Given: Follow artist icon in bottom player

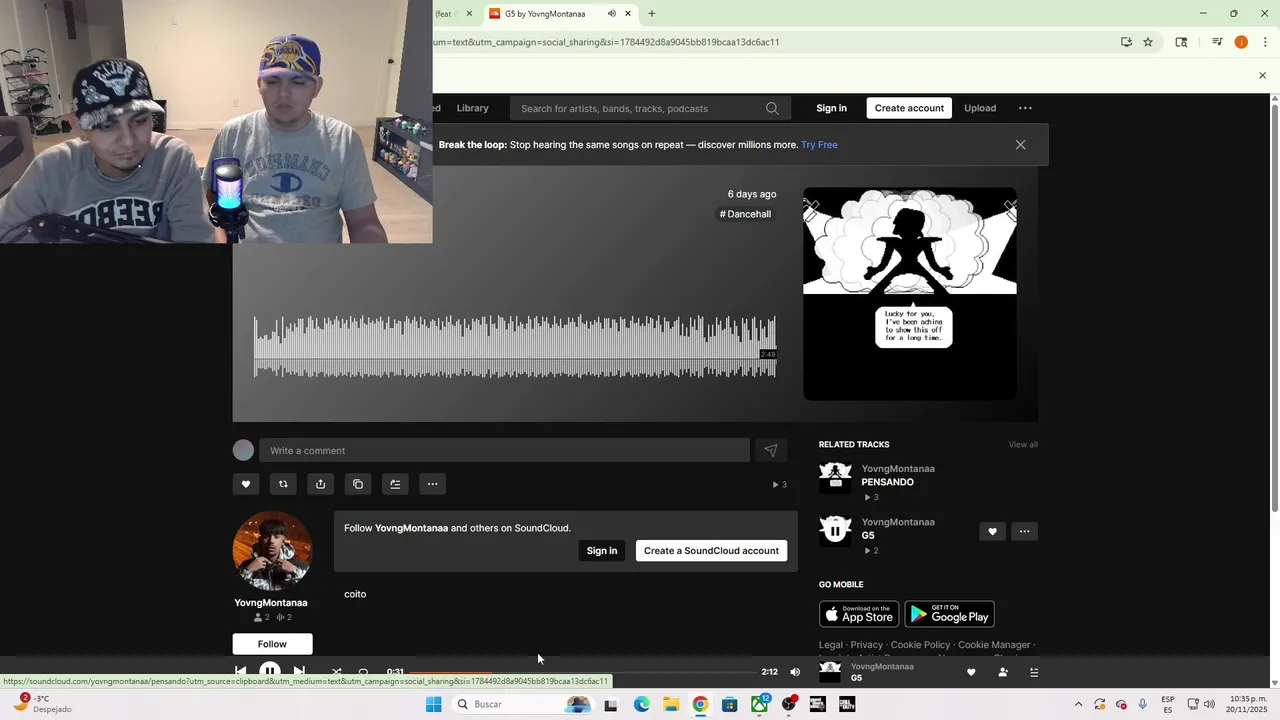Looking at the screenshot, I should pyautogui.click(x=1003, y=672).
